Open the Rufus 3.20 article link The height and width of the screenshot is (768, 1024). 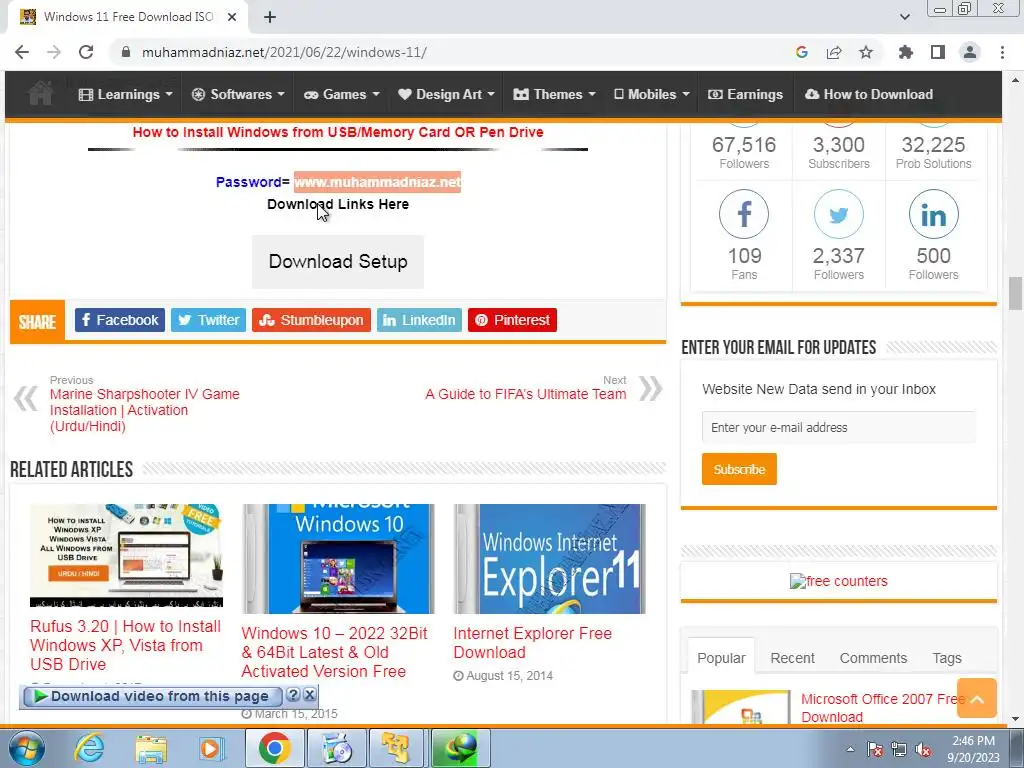click(x=125, y=645)
